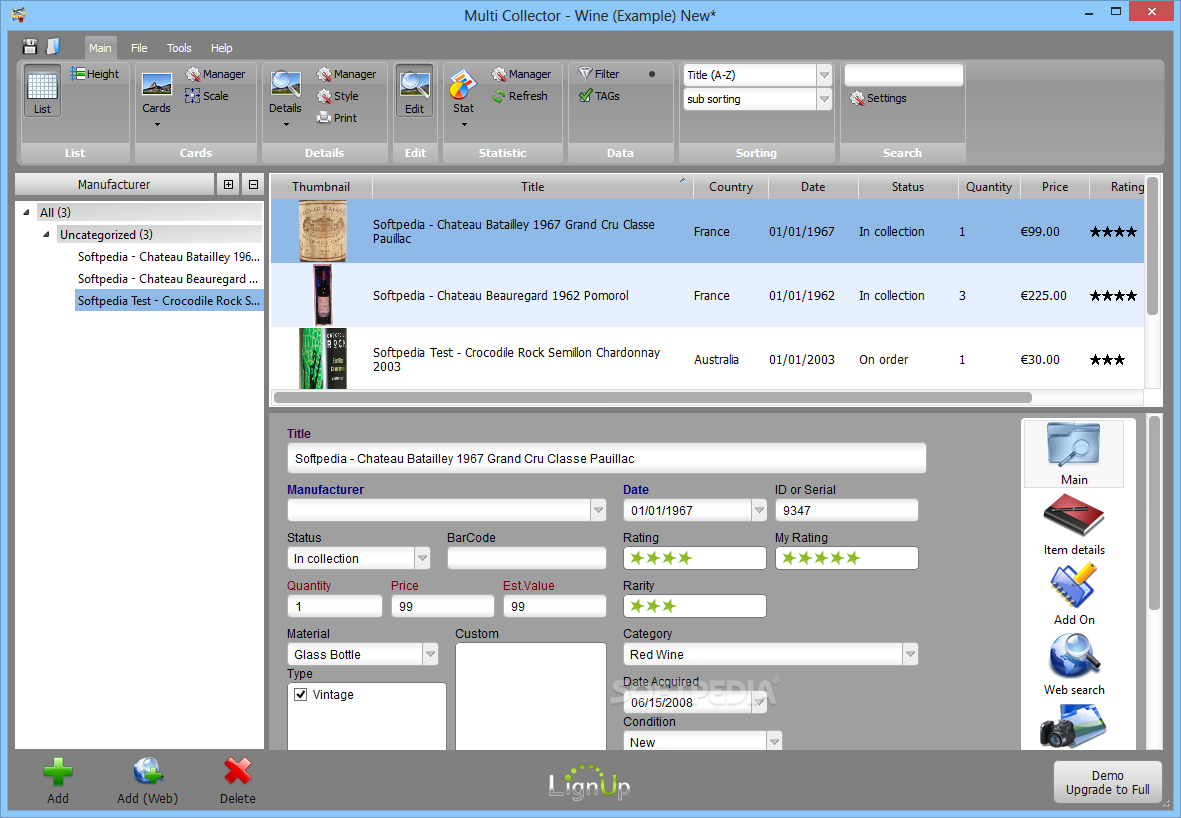Toggle the filter indicator dot
This screenshot has width=1181, height=818.
pos(652,74)
